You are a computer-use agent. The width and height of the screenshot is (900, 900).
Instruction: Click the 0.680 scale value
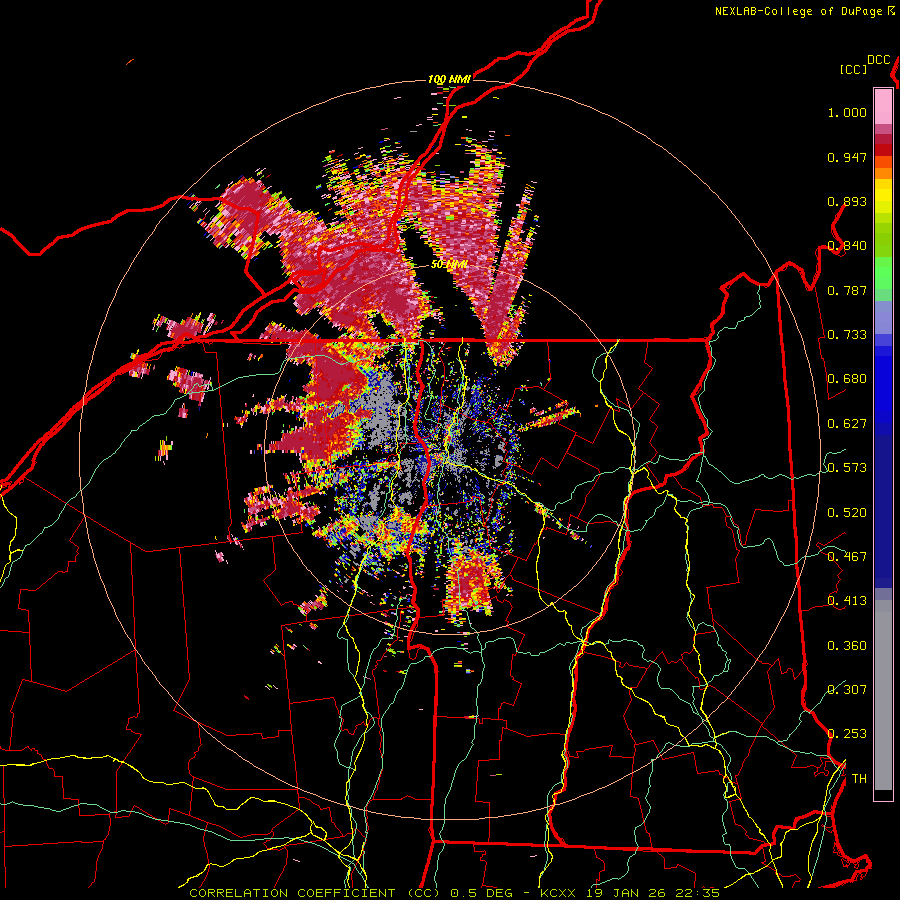point(847,379)
